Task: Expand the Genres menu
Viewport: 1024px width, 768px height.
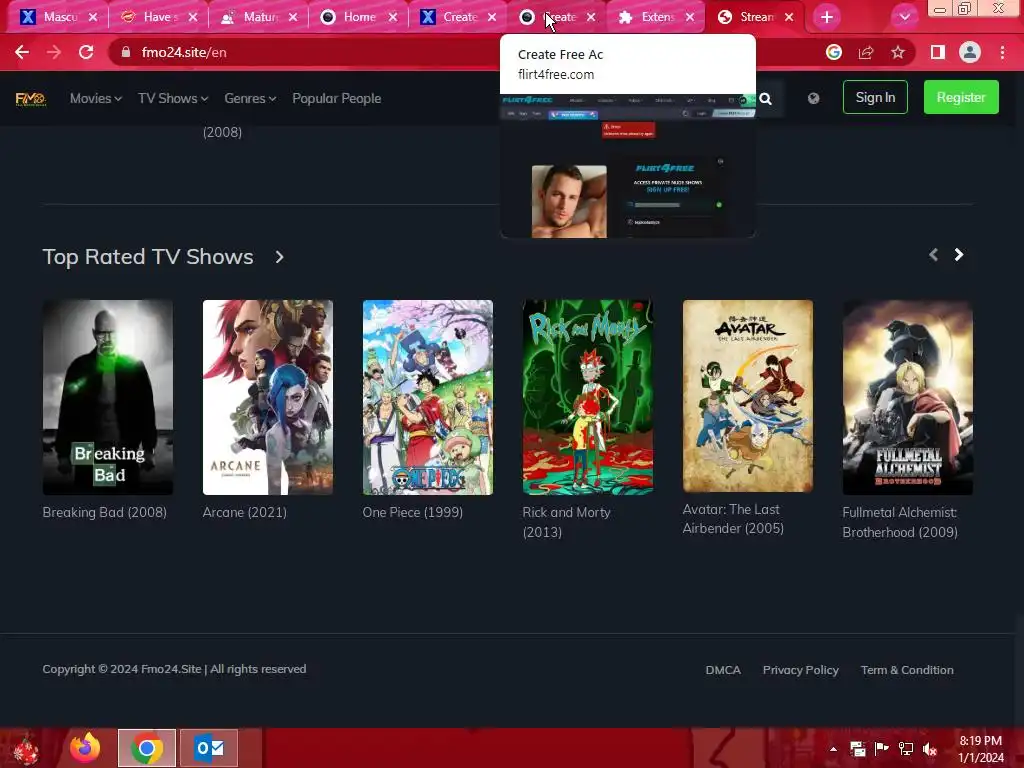Action: 250,99
